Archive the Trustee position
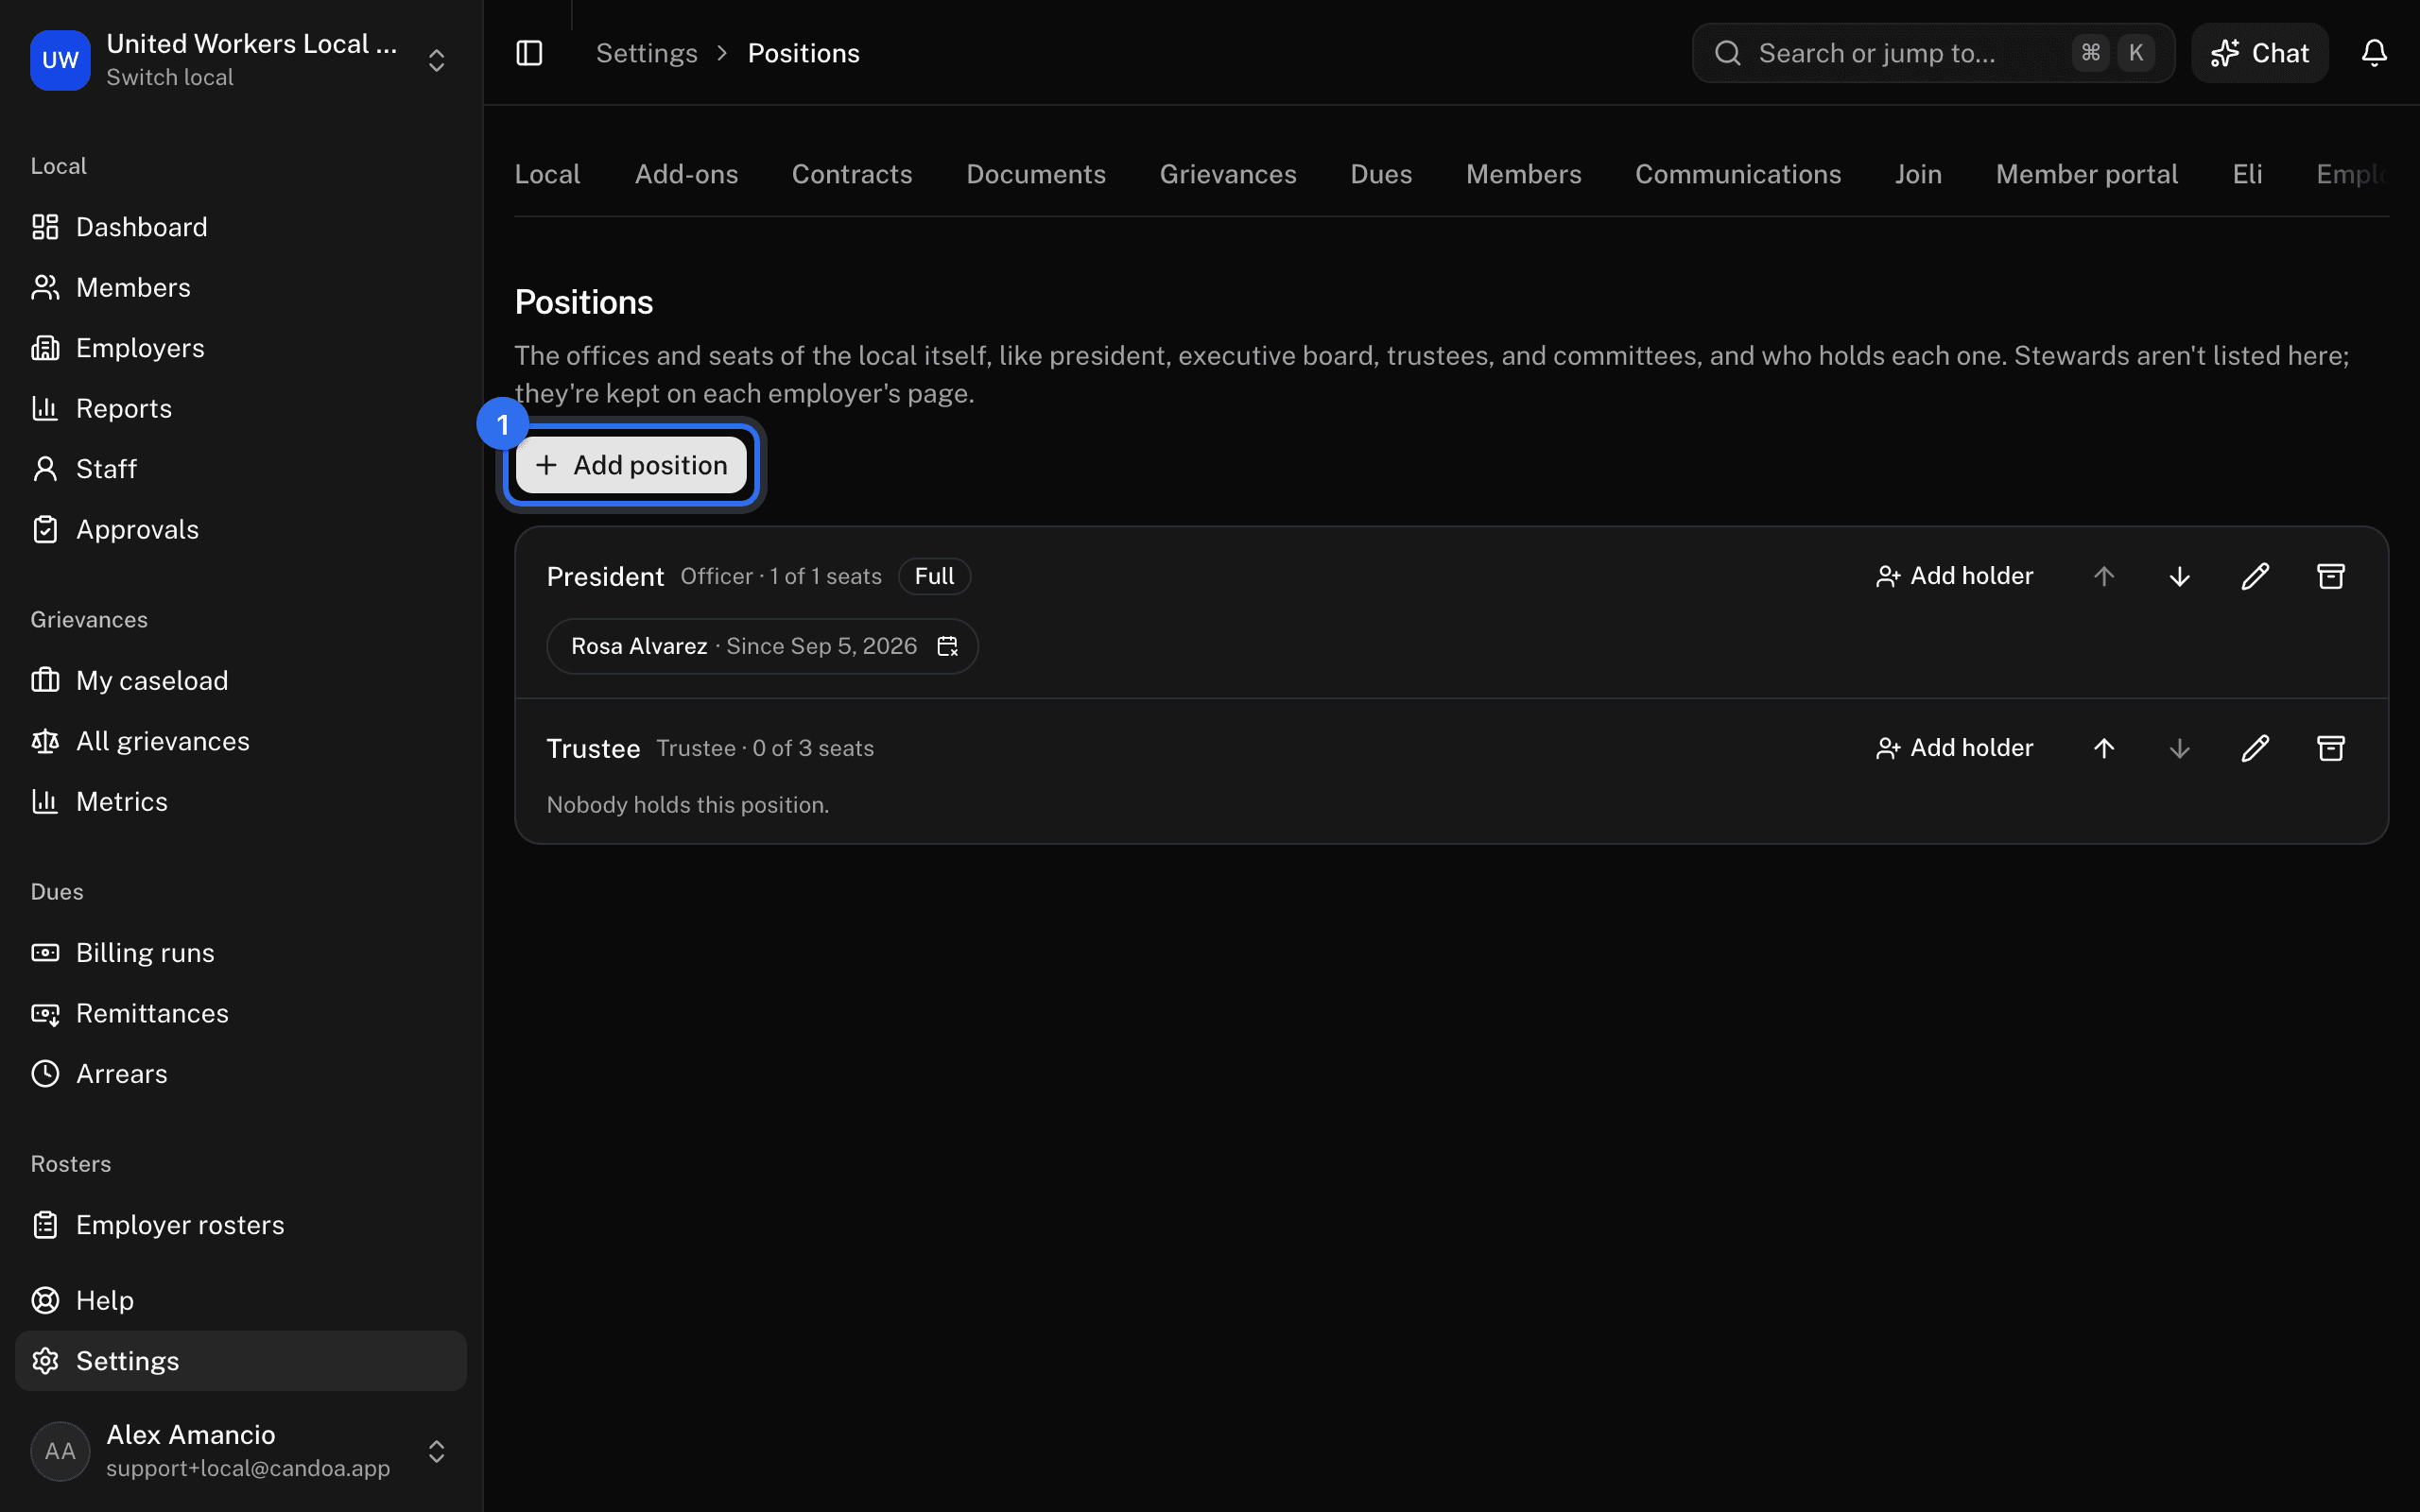The width and height of the screenshot is (2420, 1512). pos(2331,748)
